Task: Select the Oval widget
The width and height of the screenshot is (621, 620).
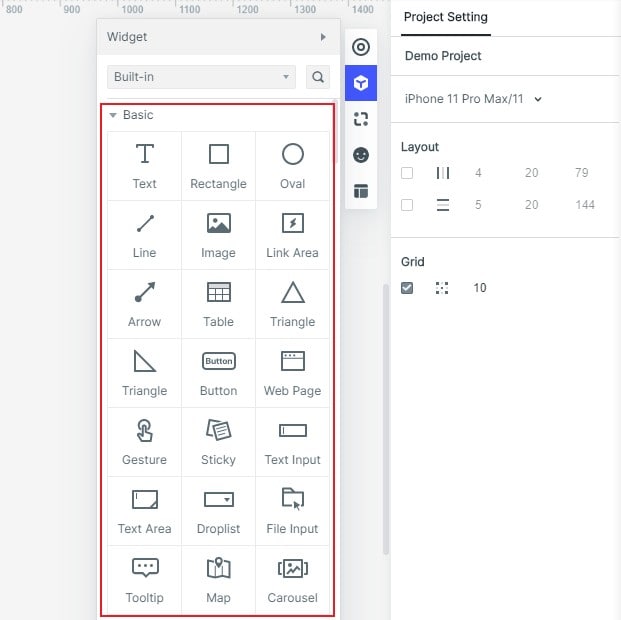Action: pos(293,166)
